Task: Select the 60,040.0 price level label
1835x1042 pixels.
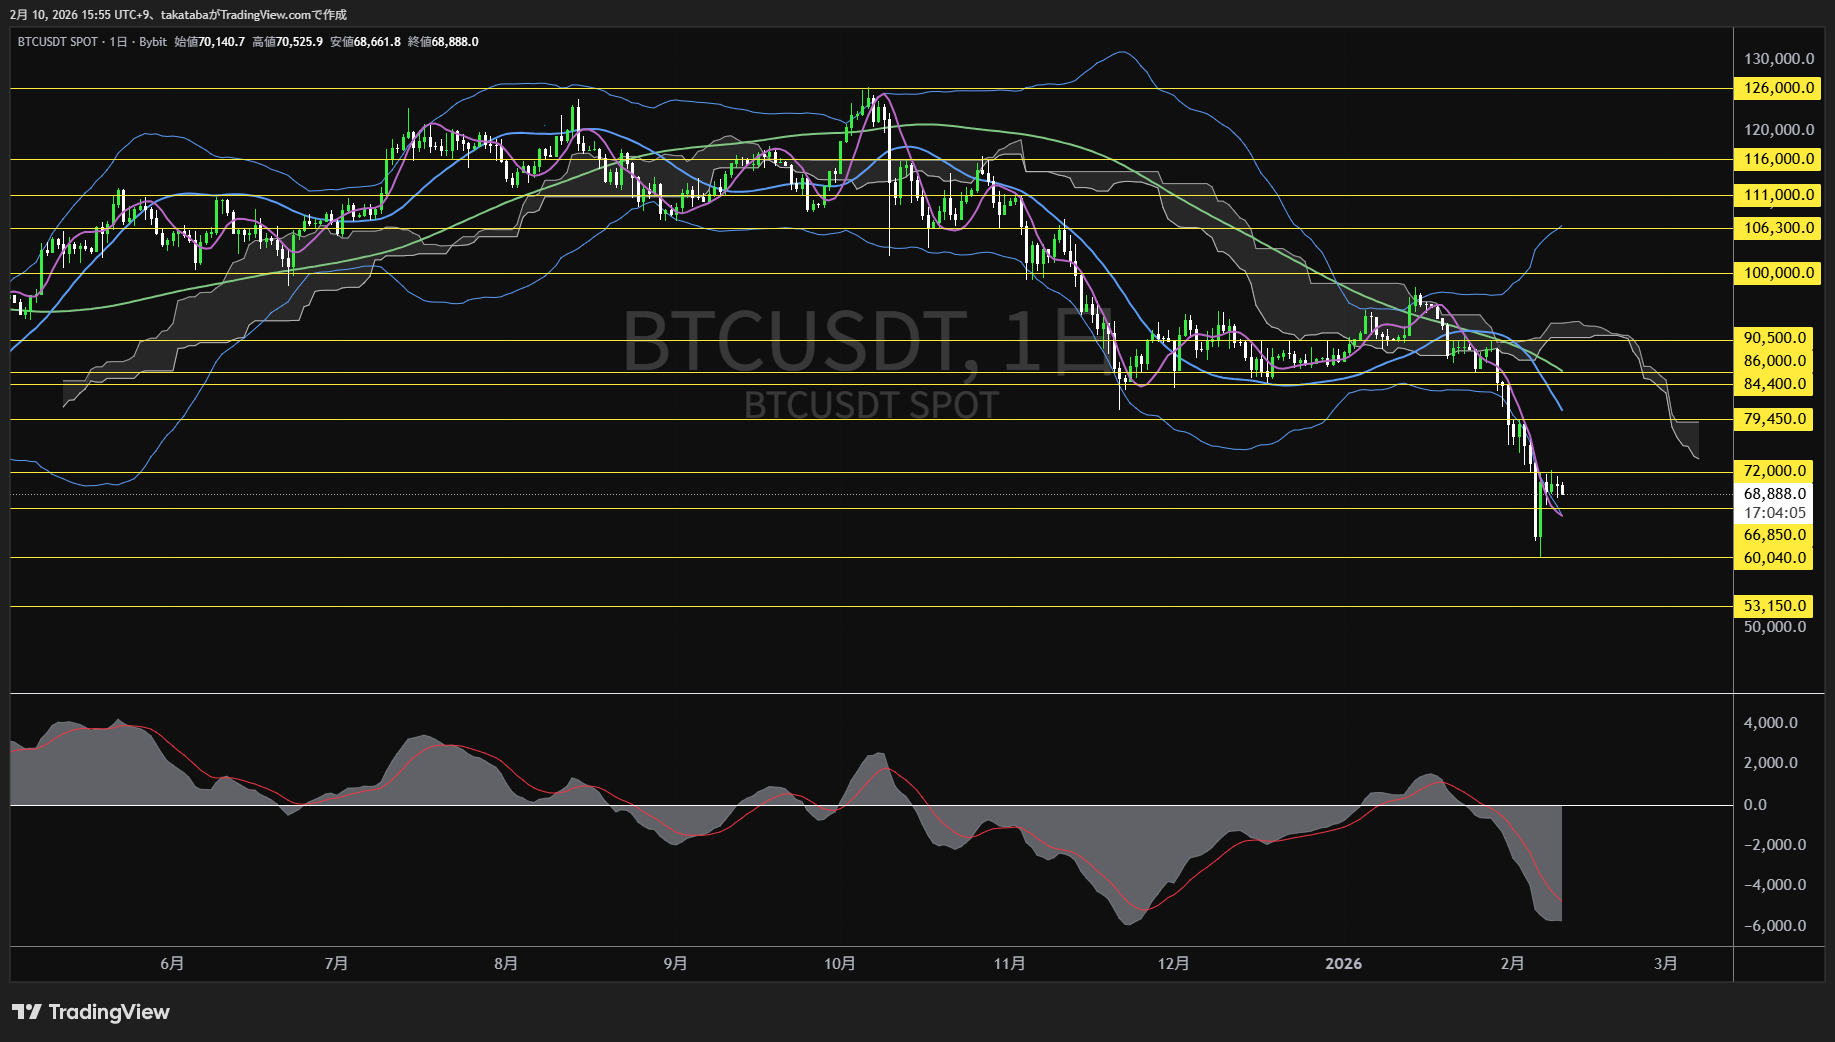Action: click(1775, 558)
